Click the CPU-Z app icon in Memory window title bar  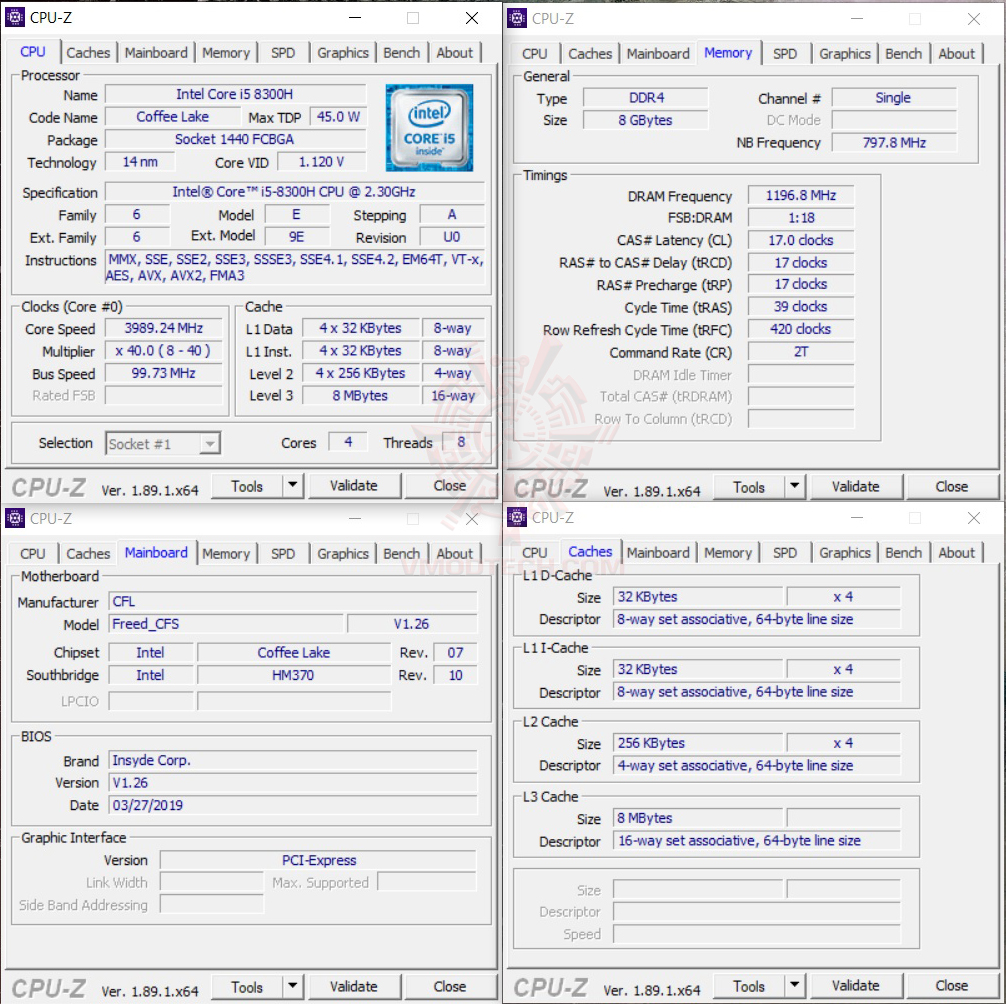(516, 19)
